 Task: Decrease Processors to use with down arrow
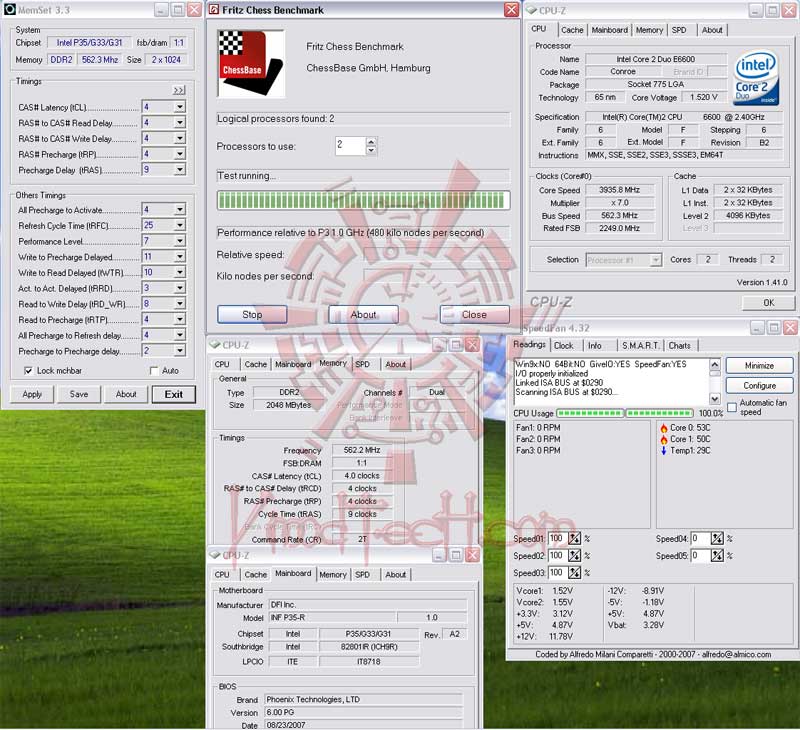pyautogui.click(x=371, y=150)
